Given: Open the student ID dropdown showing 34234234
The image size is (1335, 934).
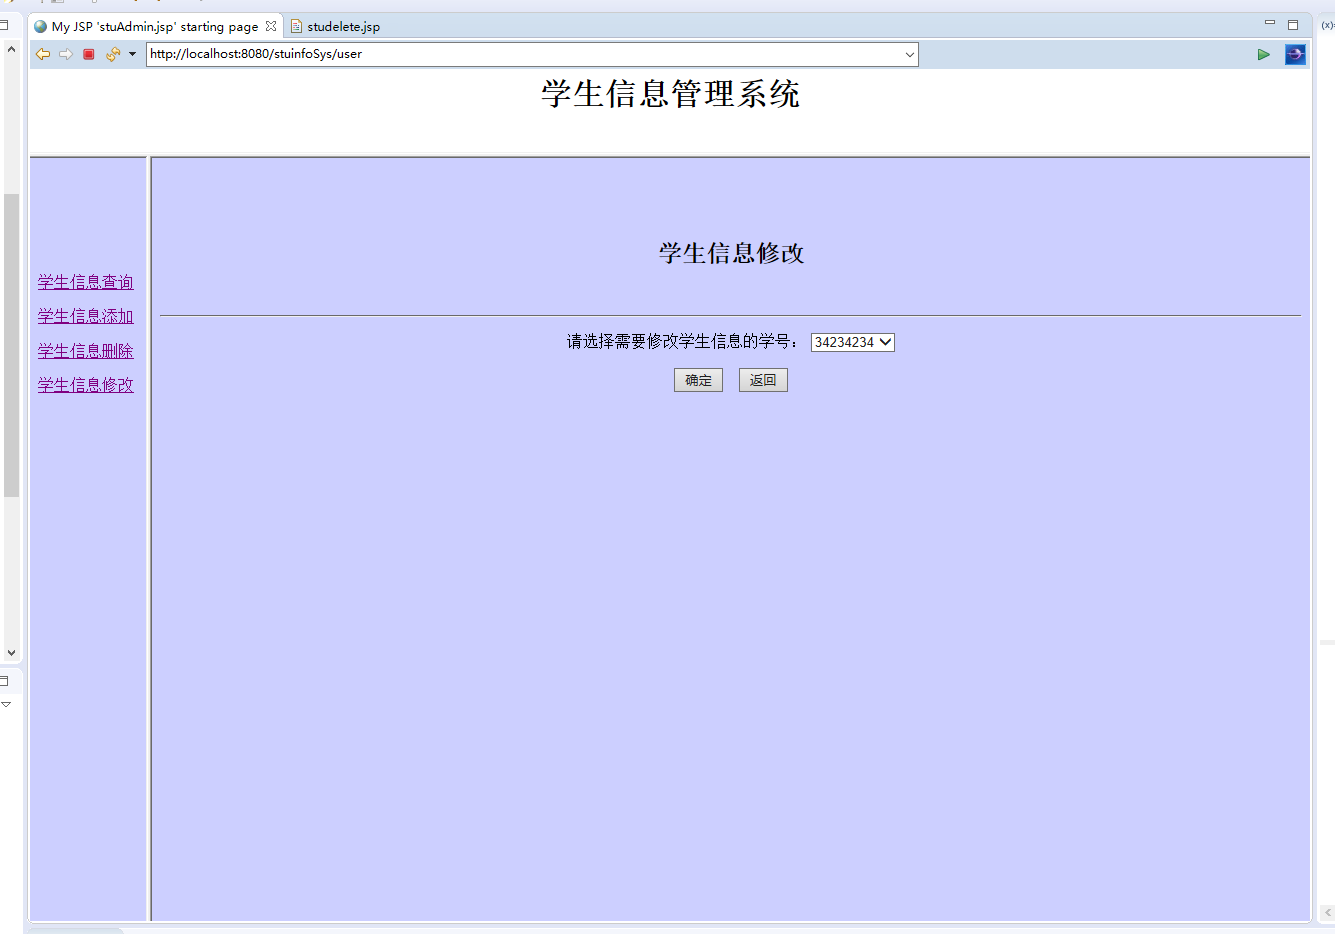Looking at the screenshot, I should click(x=852, y=342).
